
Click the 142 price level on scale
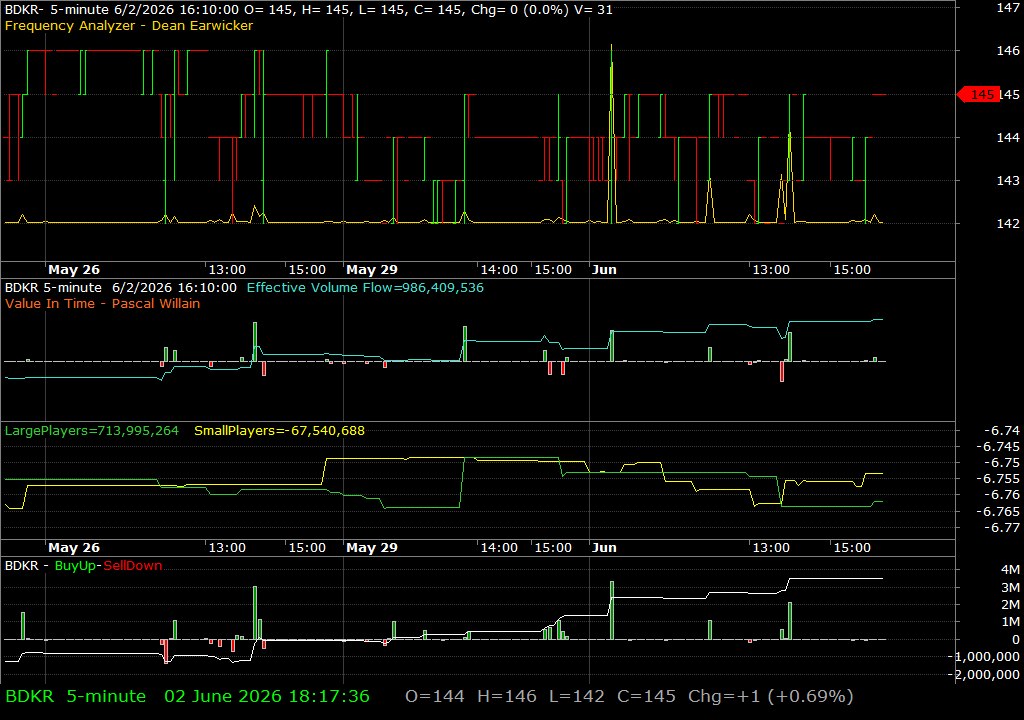click(1008, 223)
